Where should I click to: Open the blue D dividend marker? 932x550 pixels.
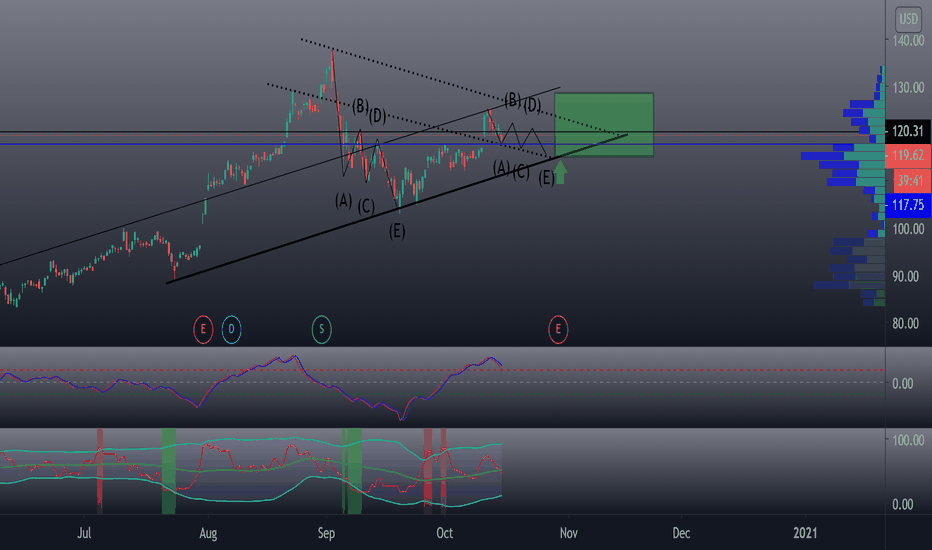pos(231,329)
